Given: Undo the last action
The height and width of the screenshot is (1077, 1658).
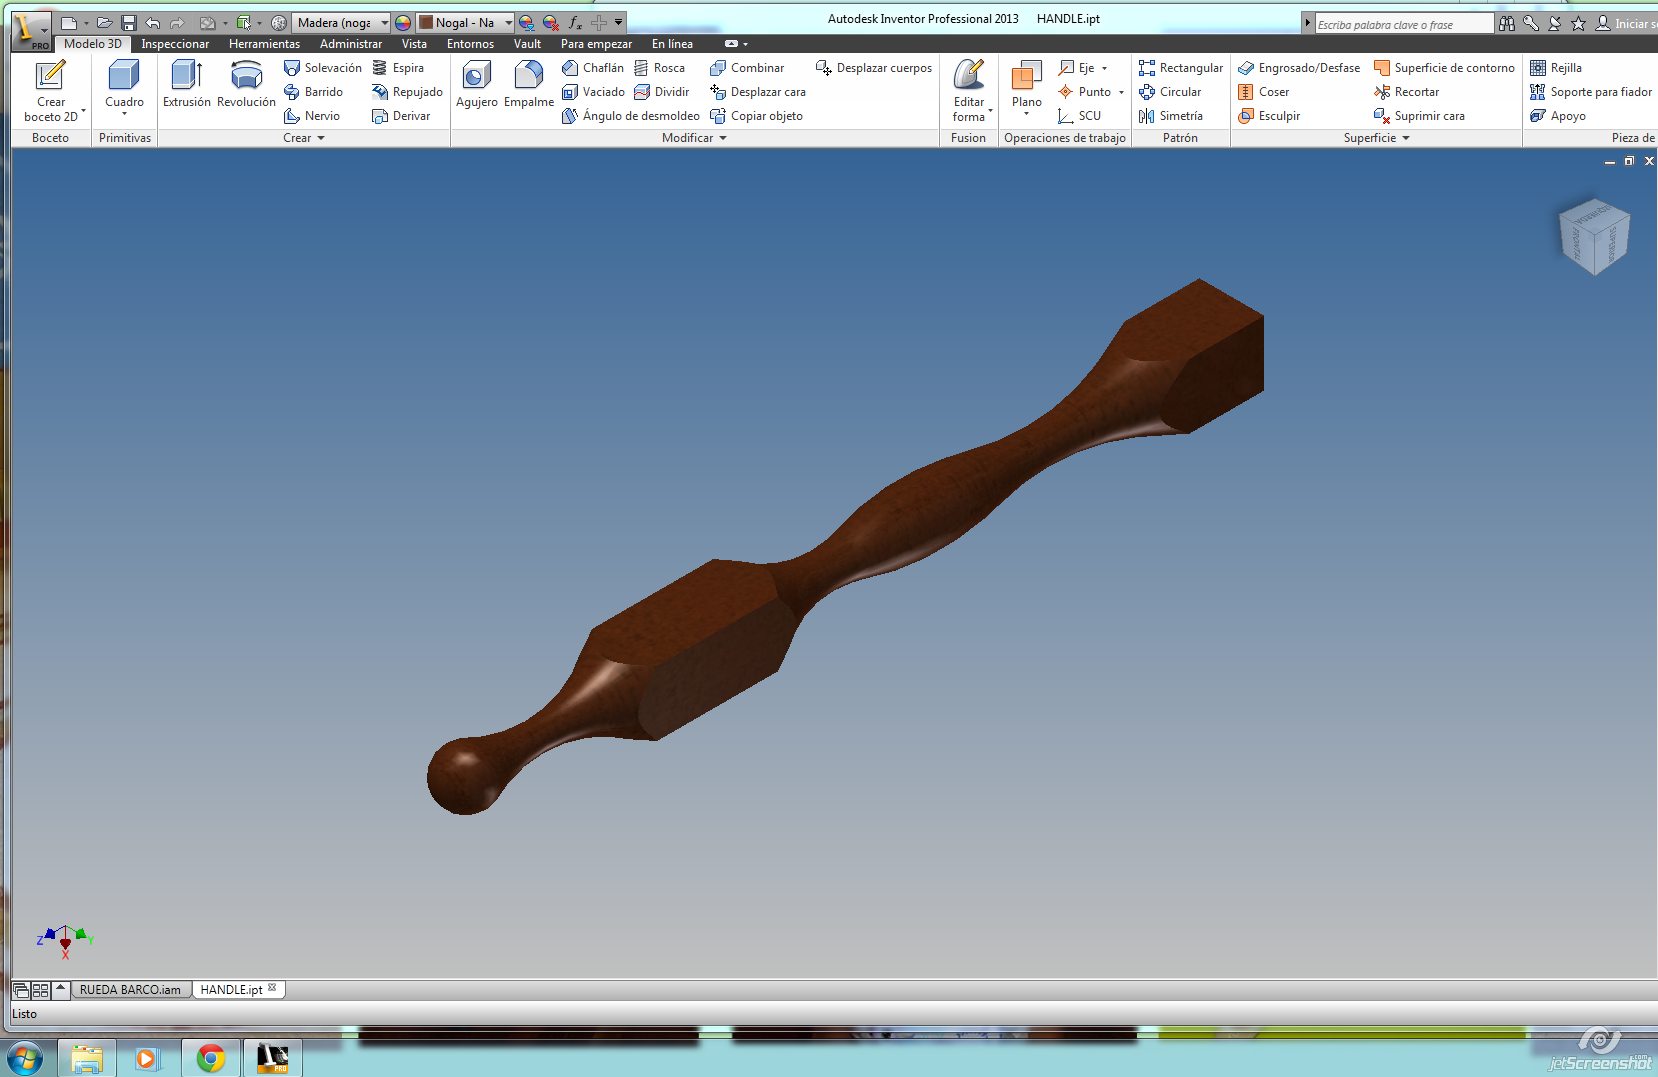Looking at the screenshot, I should 152,22.
